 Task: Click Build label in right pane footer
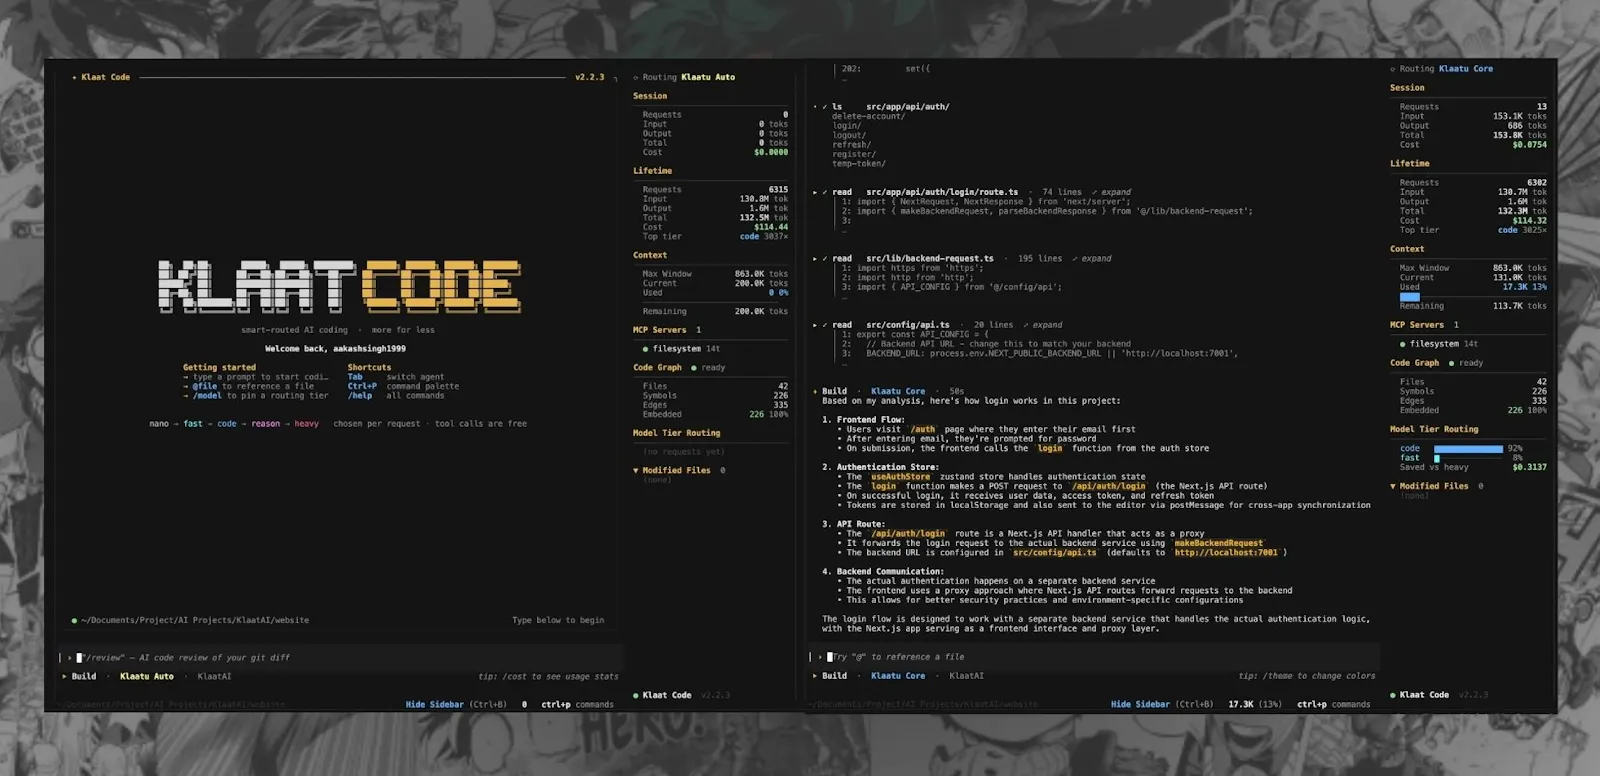pos(835,676)
